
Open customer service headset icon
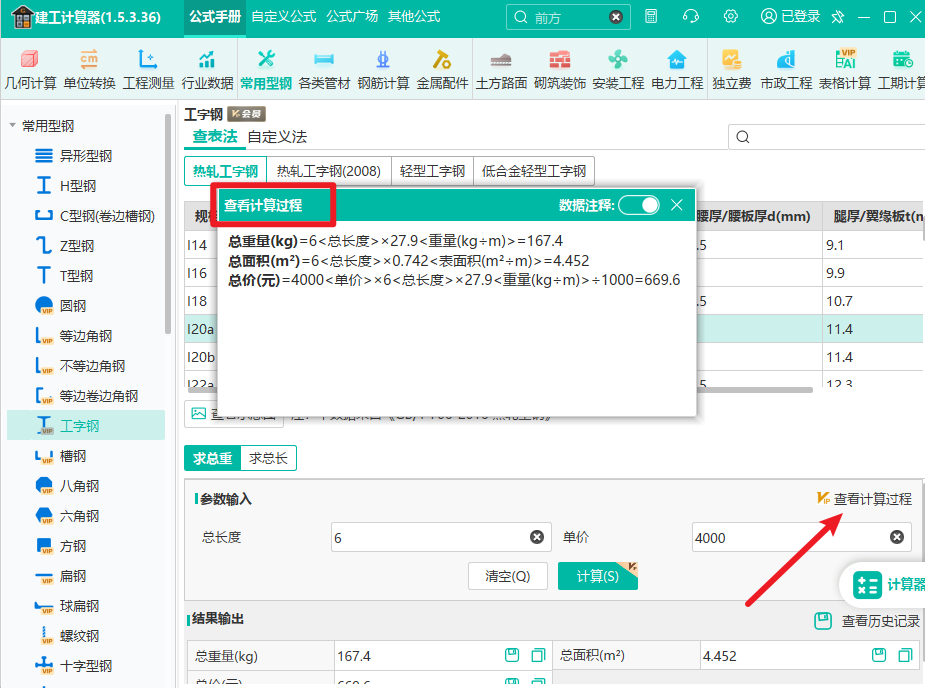691,17
